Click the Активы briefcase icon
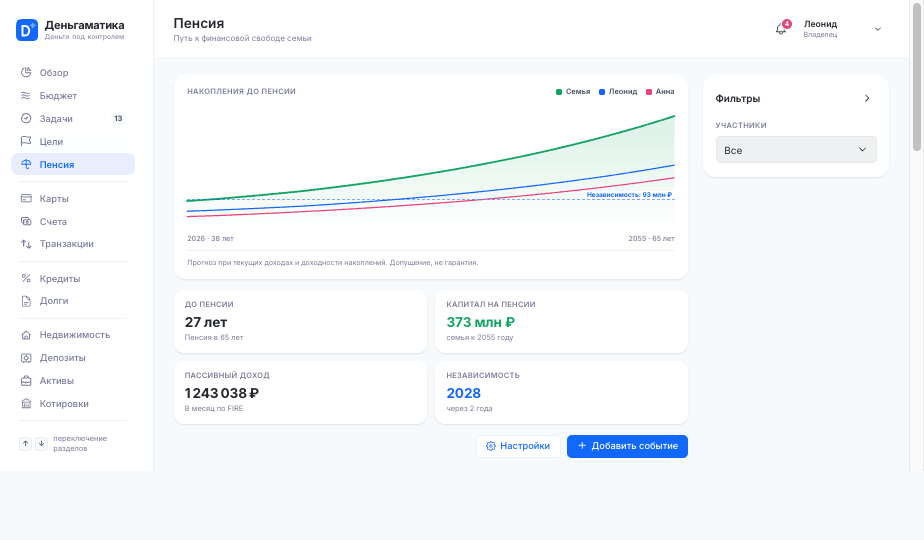This screenshot has width=924, height=540. click(26, 381)
